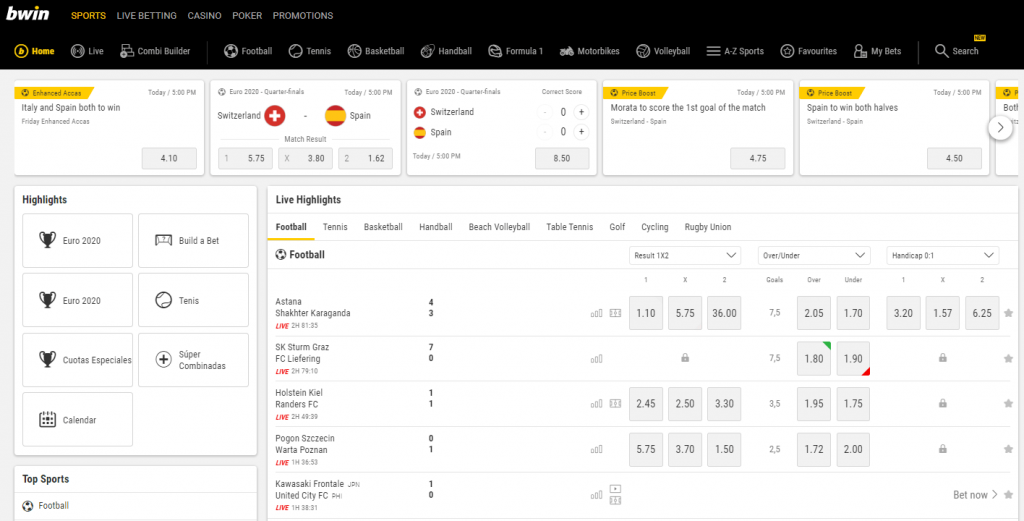Select the Formula 1 helmet icon
Image resolution: width=1024 pixels, height=521 pixels.
(495, 51)
